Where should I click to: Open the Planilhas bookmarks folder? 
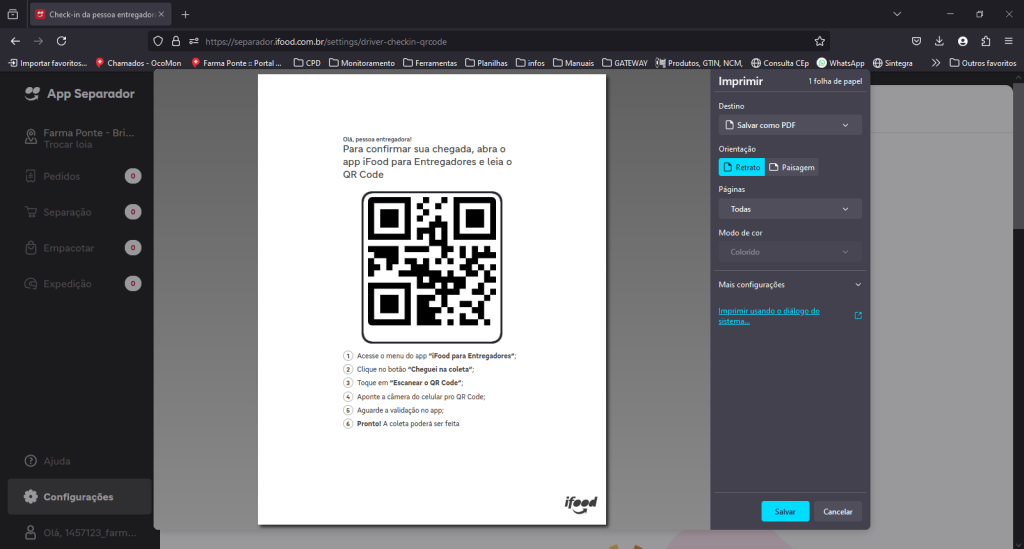486,63
